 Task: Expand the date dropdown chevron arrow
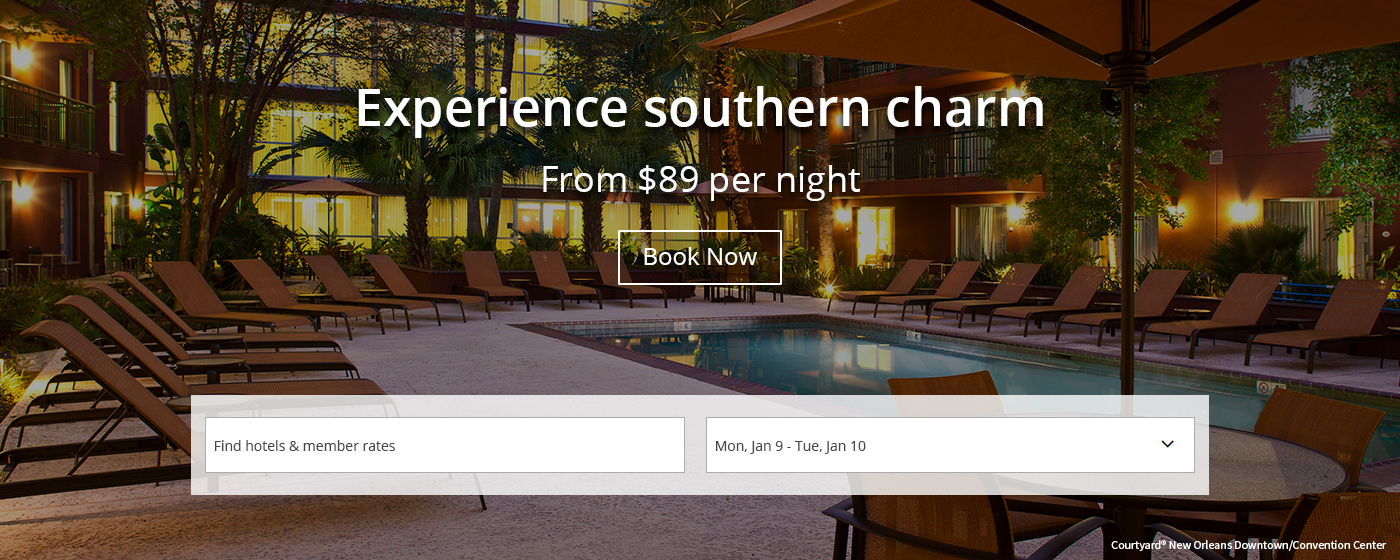[x=1167, y=444]
